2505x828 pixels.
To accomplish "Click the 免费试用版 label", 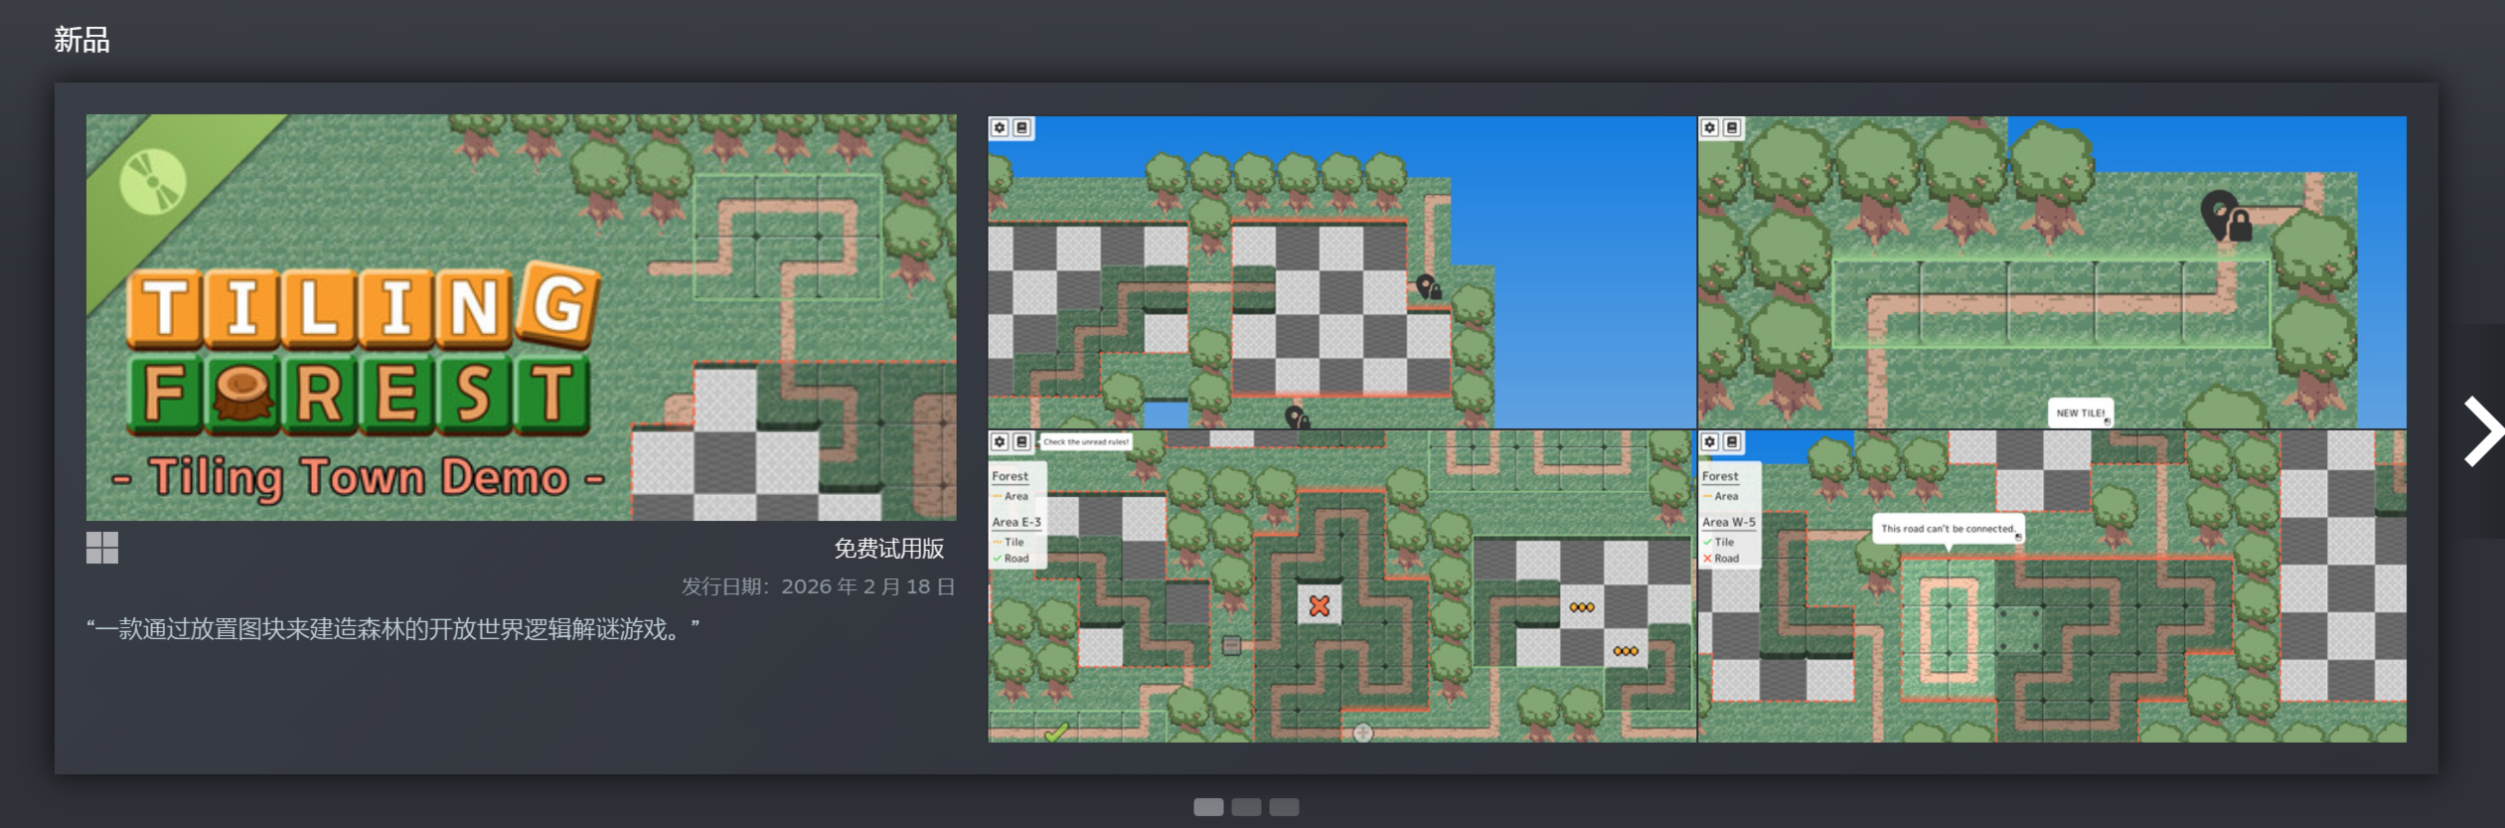I will click(888, 548).
